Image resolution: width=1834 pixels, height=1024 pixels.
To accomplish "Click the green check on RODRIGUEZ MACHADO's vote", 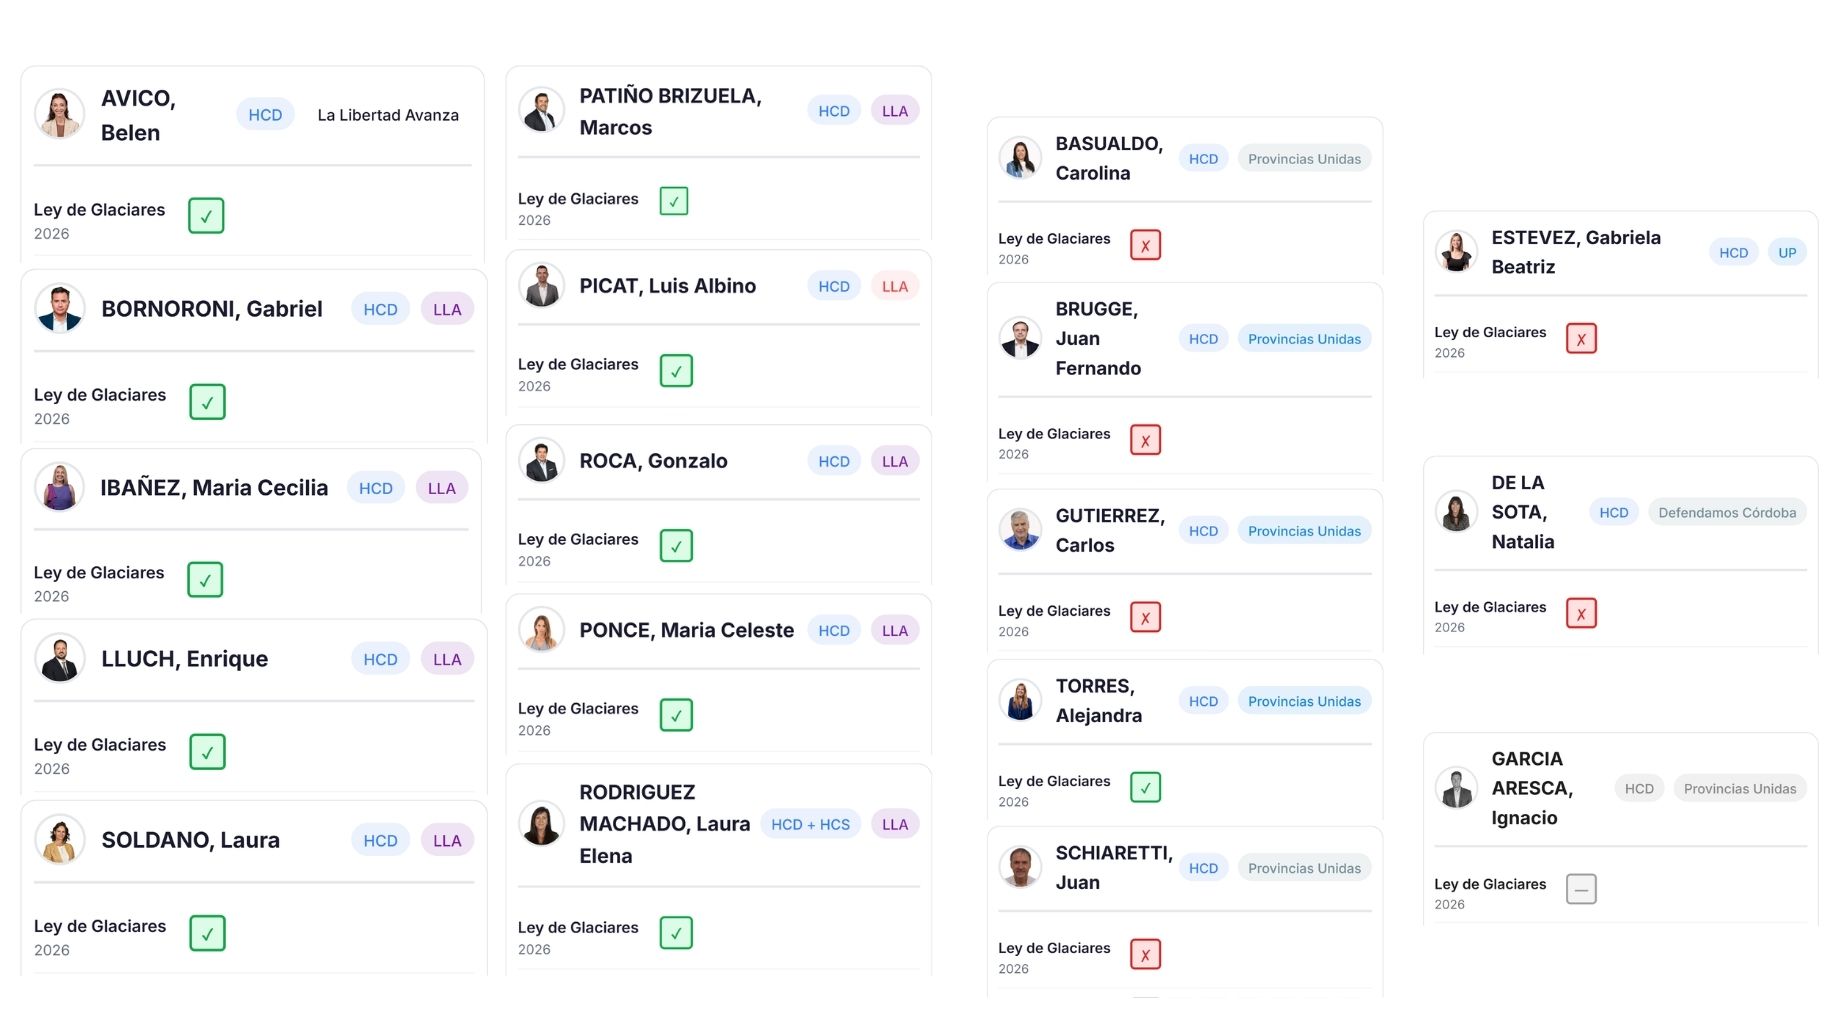I will click(676, 932).
